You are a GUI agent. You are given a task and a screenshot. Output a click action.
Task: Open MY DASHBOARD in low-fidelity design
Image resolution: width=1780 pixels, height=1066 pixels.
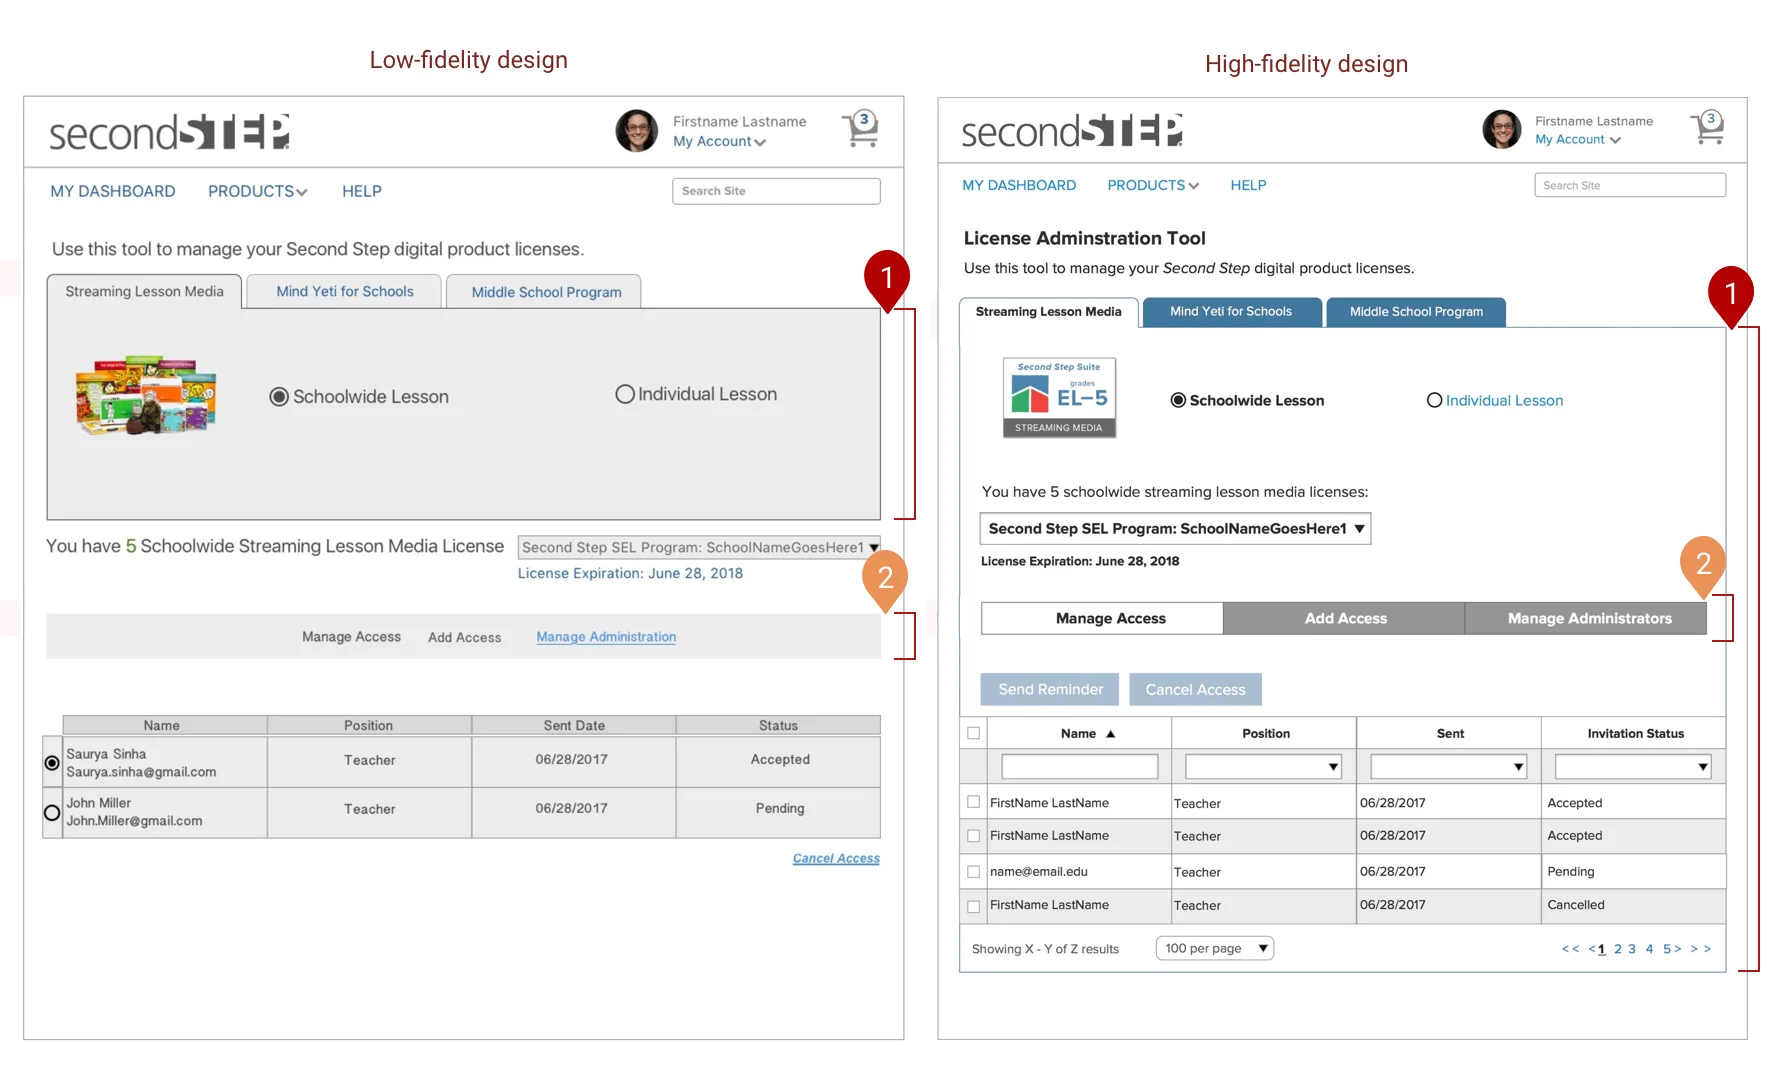113,191
